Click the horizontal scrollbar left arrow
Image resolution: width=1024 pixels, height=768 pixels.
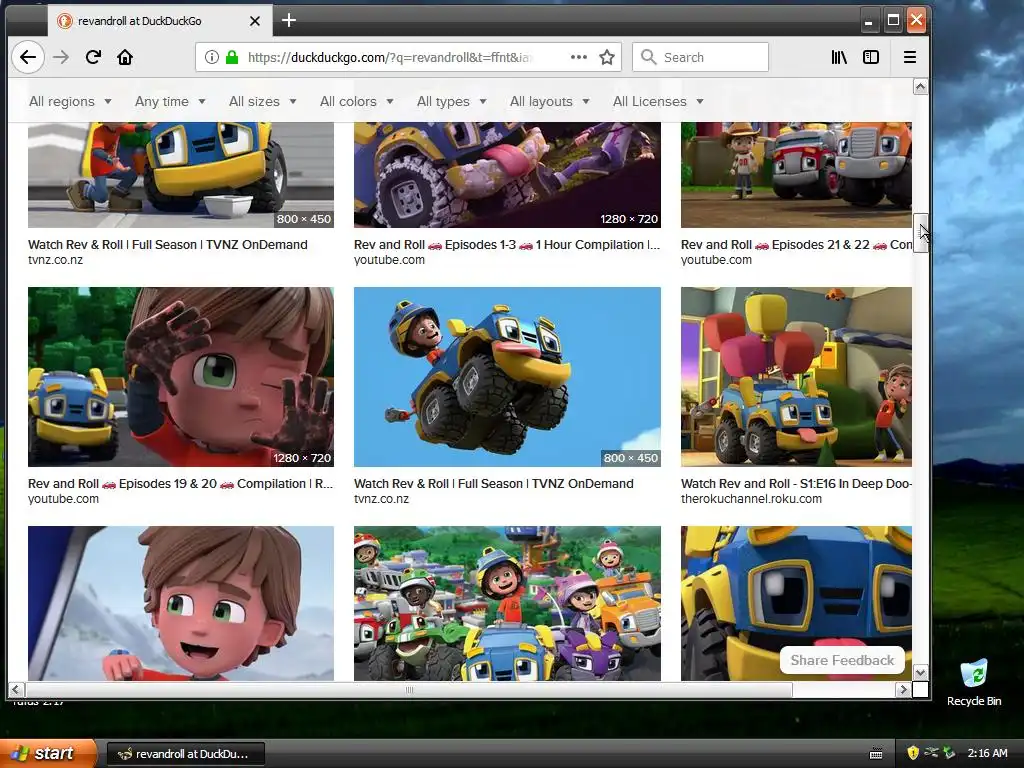[16, 689]
